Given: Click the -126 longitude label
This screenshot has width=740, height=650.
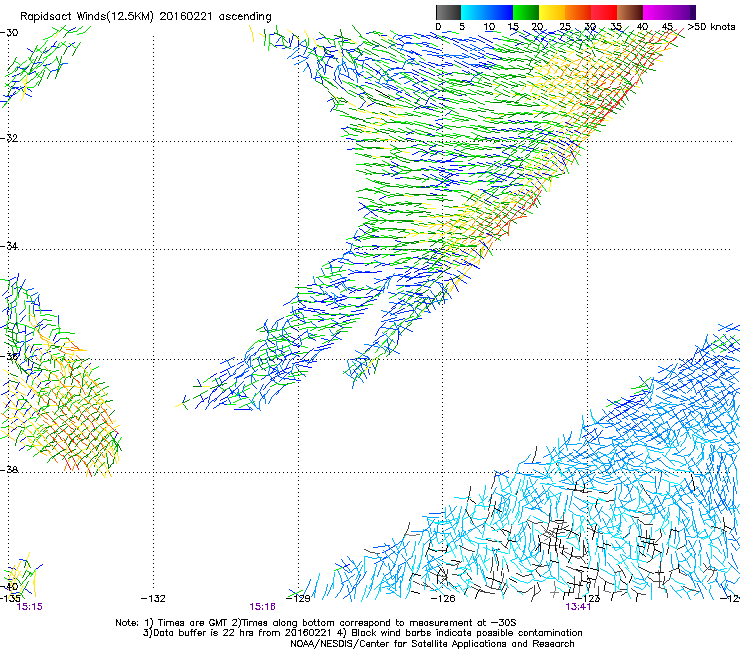Looking at the screenshot, I should [x=443, y=599].
